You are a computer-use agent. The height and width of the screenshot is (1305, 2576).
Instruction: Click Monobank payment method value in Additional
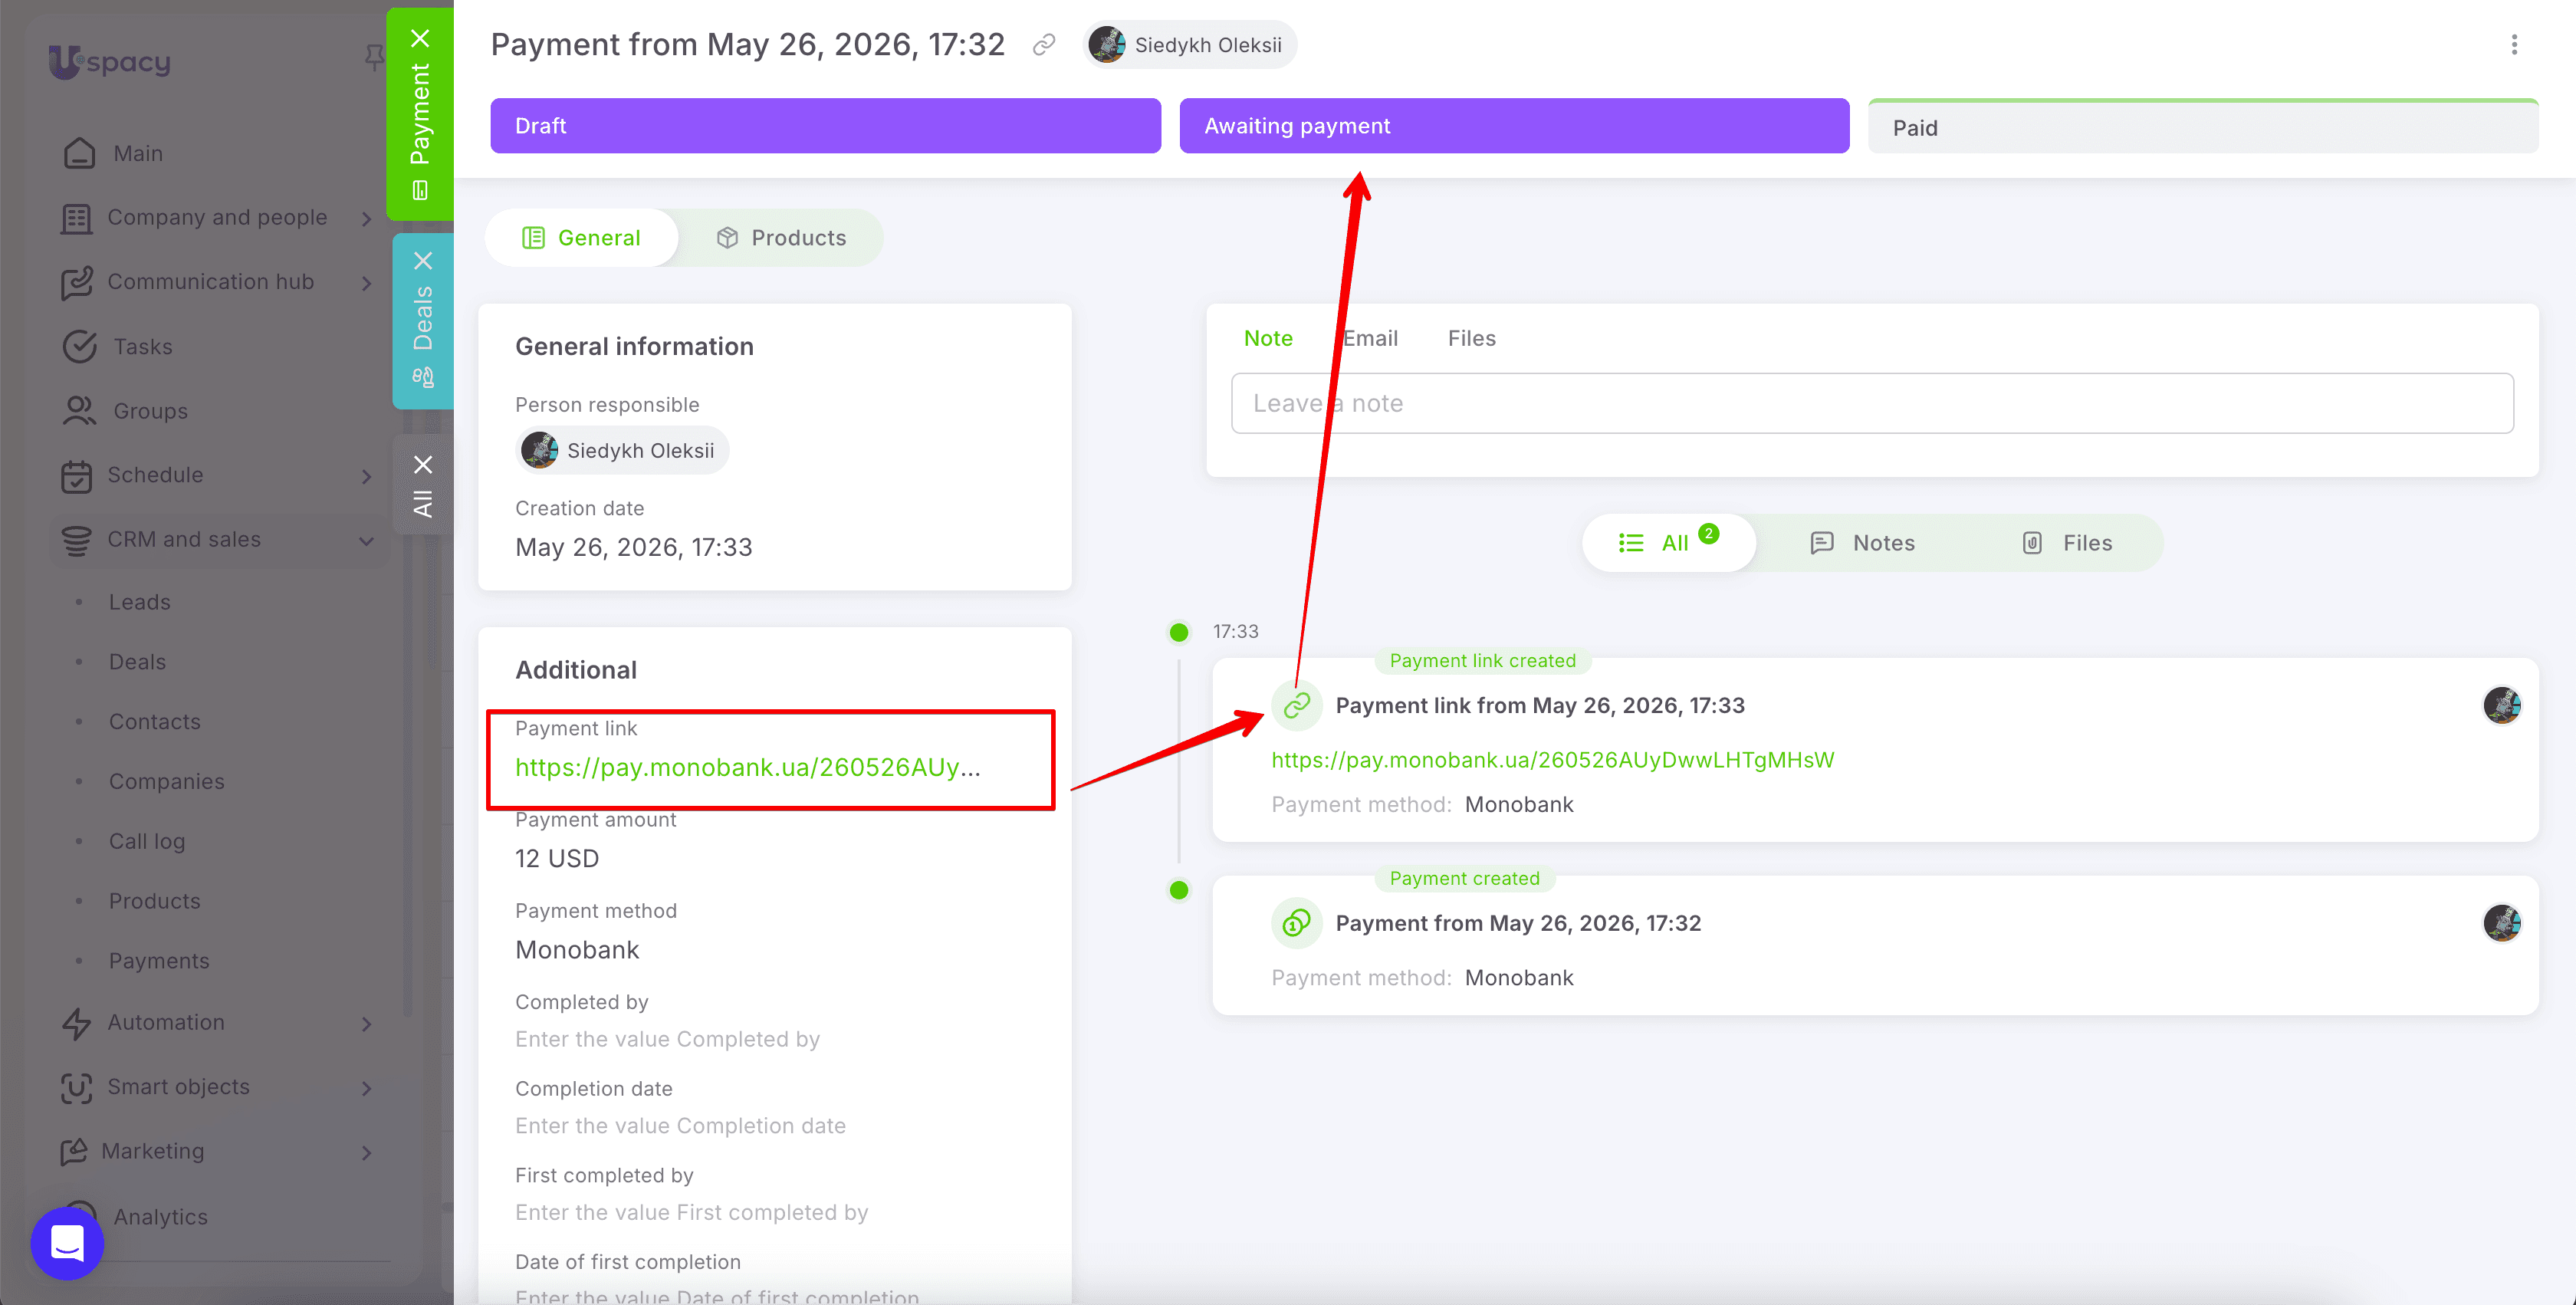577,950
